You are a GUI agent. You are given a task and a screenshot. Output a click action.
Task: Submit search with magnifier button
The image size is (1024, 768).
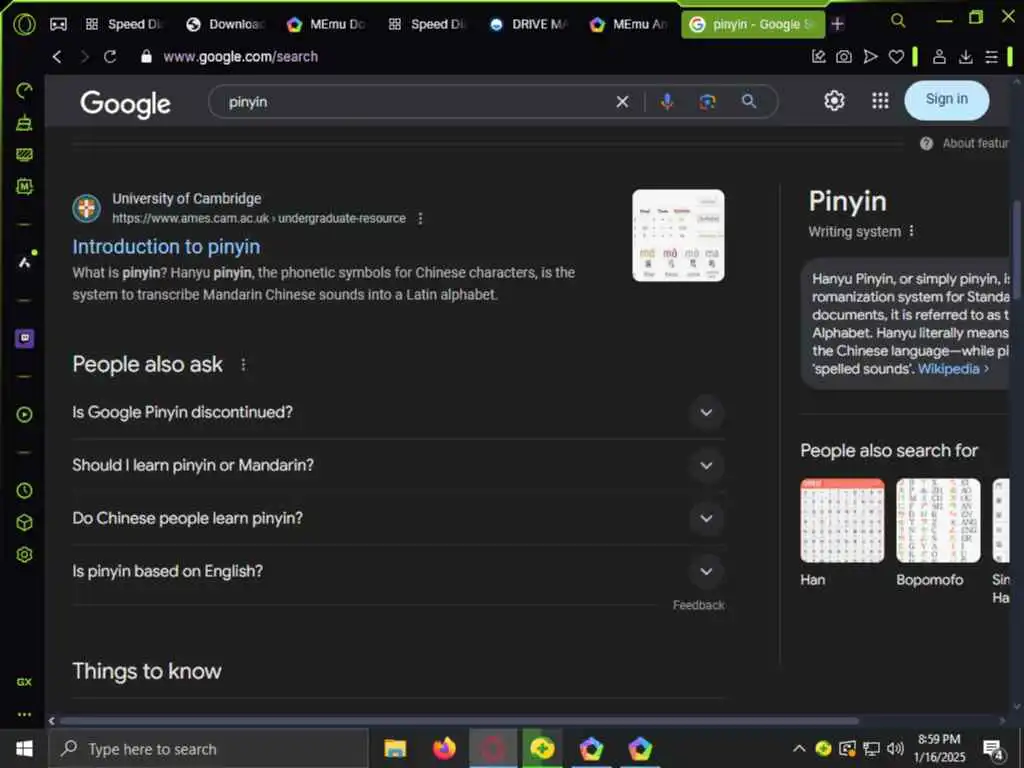(749, 101)
